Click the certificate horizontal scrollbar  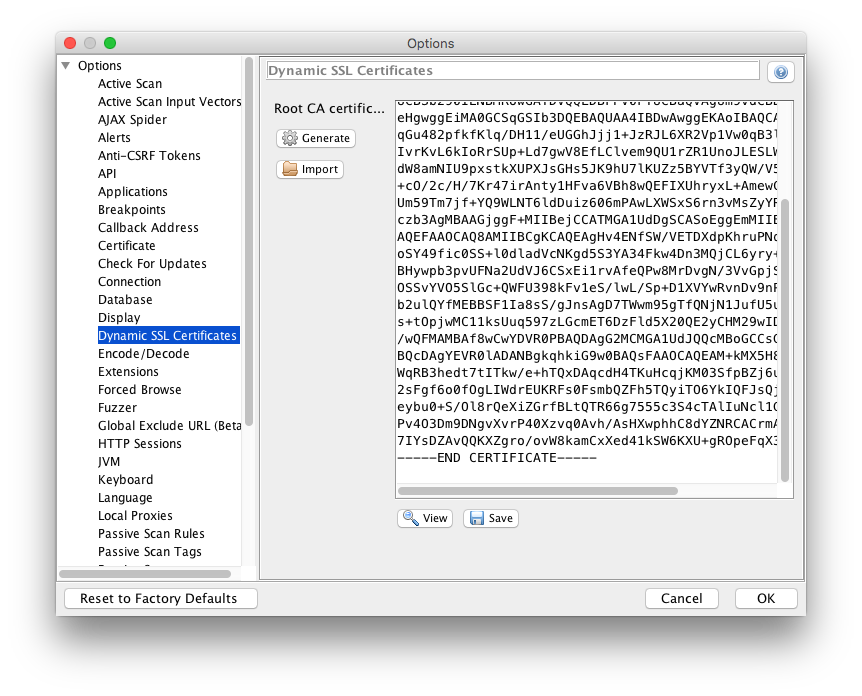538,491
